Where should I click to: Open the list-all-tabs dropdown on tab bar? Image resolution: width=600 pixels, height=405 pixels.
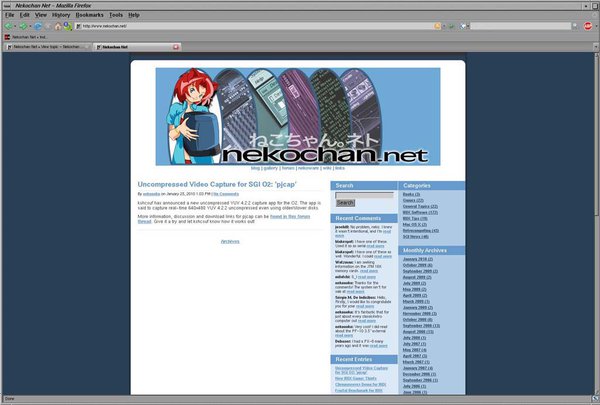(x=595, y=47)
